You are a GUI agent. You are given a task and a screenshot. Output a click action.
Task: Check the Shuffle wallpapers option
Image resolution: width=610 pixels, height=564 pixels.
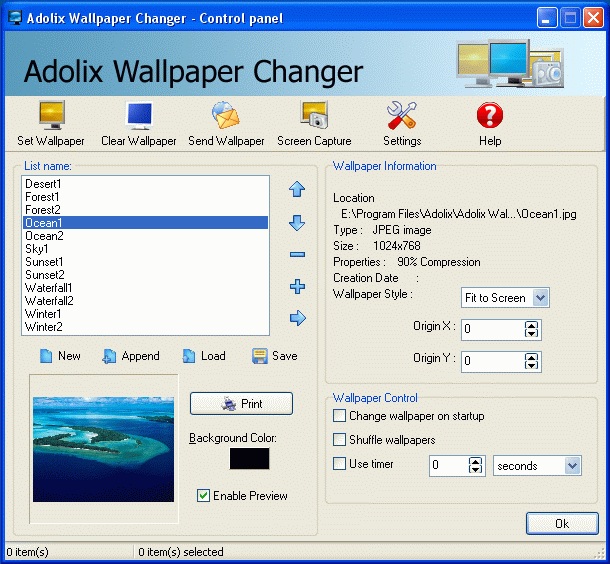coord(339,440)
